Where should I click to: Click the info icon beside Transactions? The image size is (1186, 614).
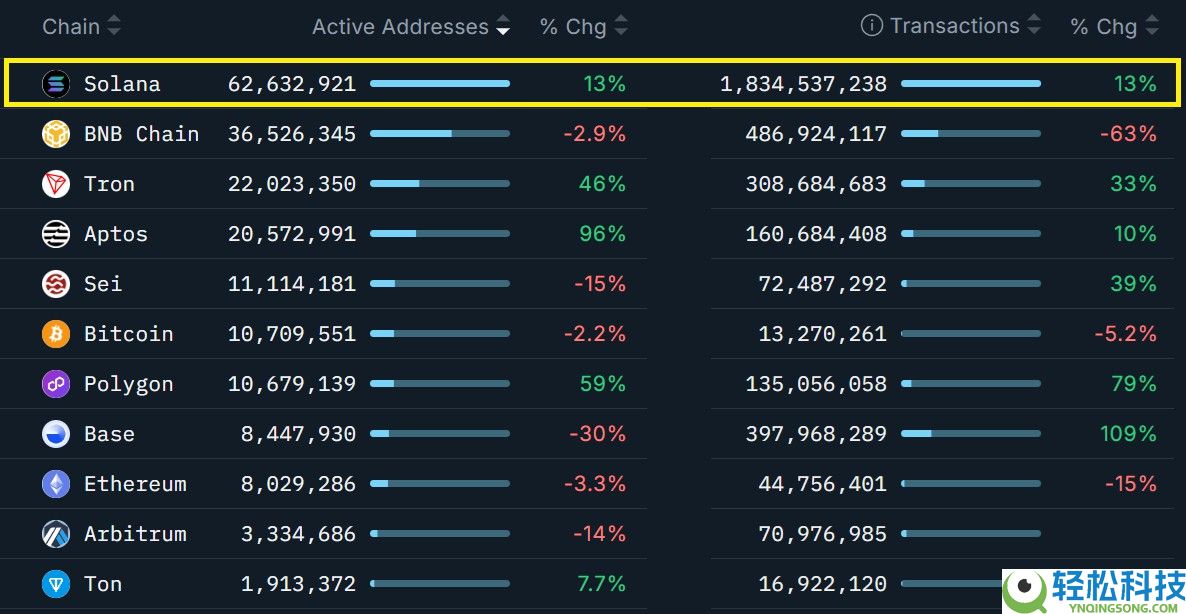tap(872, 26)
